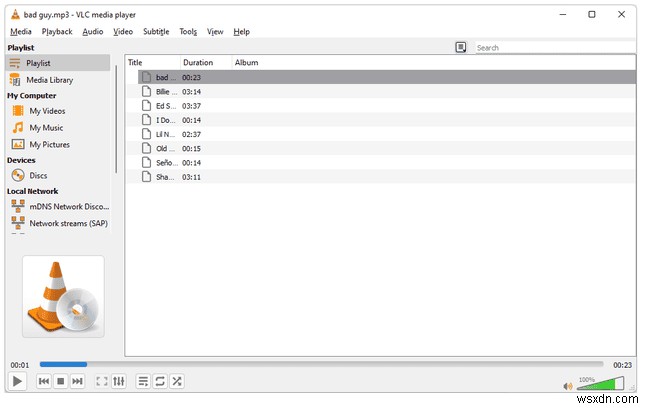Open the Tools menu
Viewport: 650px width, 409px height.
tap(188, 31)
